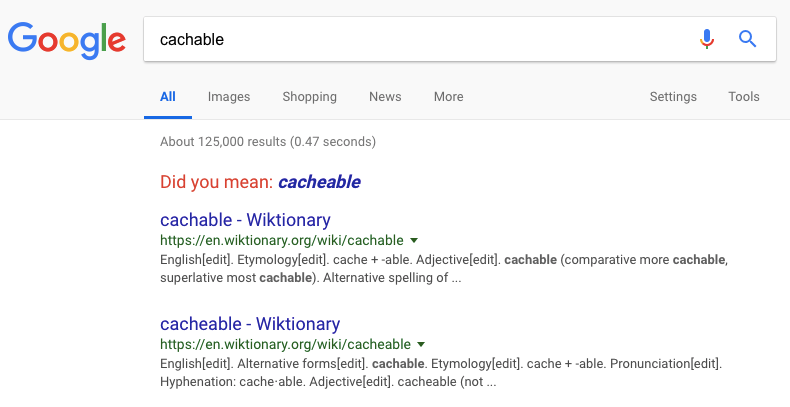Click the en.wiktionary.org/wiki/cachable green URL
The width and height of the screenshot is (790, 407).
[282, 240]
